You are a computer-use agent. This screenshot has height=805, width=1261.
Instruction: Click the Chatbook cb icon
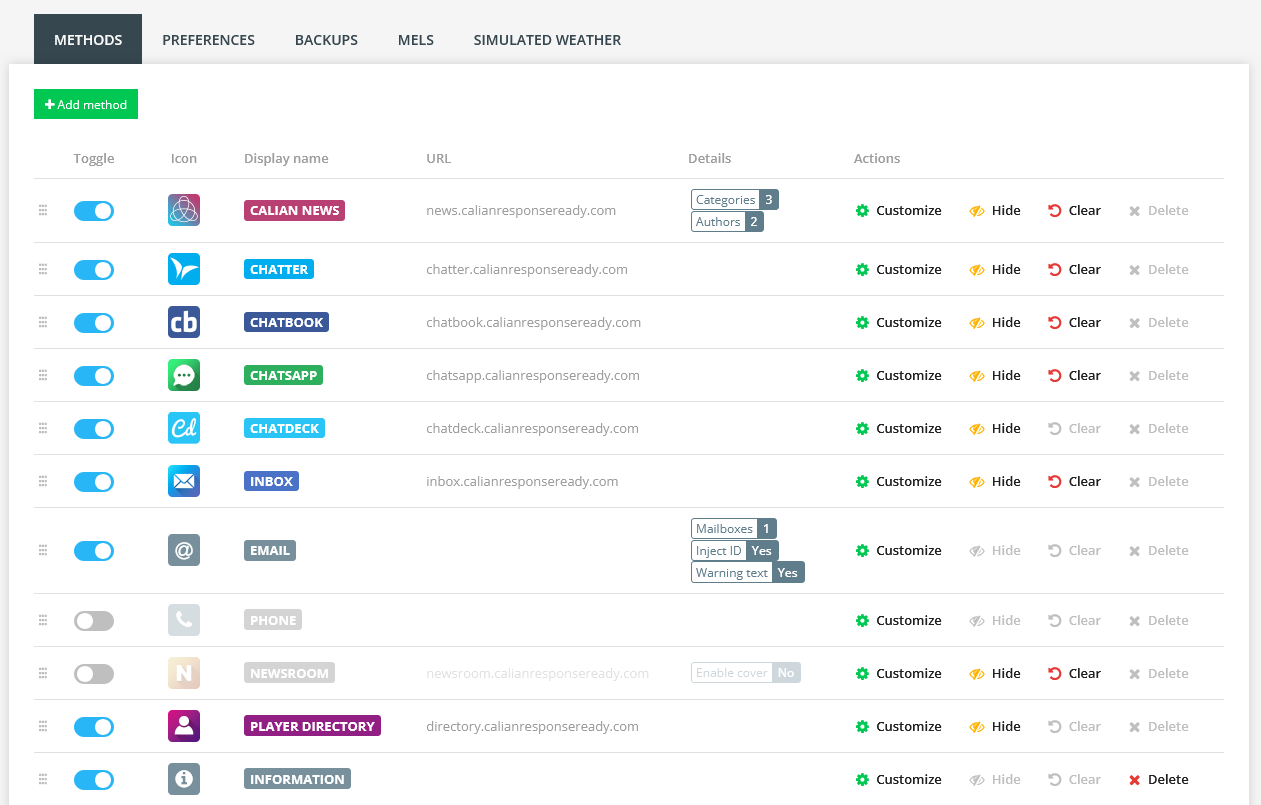coord(184,322)
